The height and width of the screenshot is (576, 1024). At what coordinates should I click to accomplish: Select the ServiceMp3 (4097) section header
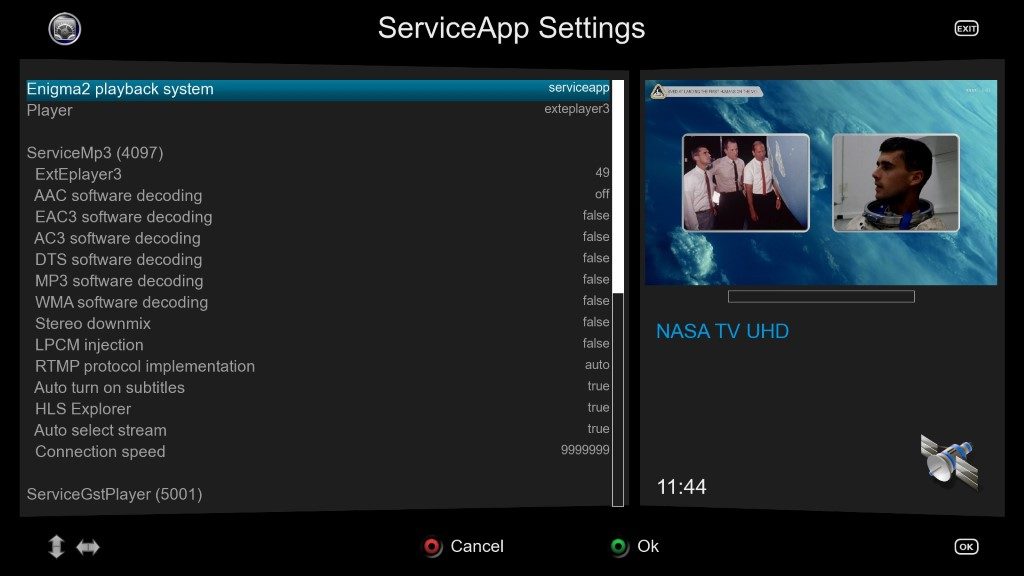click(x=95, y=153)
